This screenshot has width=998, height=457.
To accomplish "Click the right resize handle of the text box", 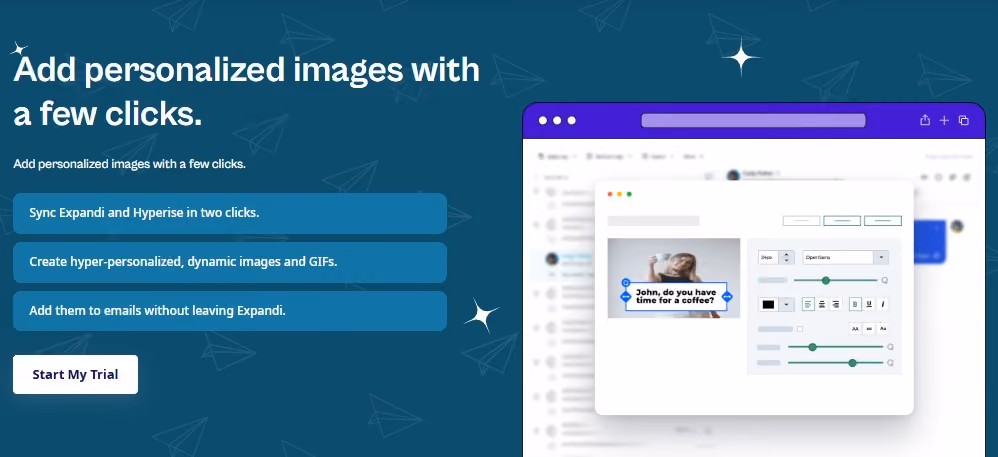I will point(727,297).
